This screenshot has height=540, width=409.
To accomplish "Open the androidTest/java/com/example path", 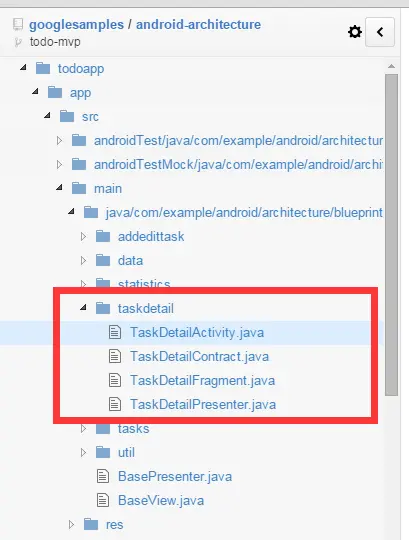I will click(239, 141).
